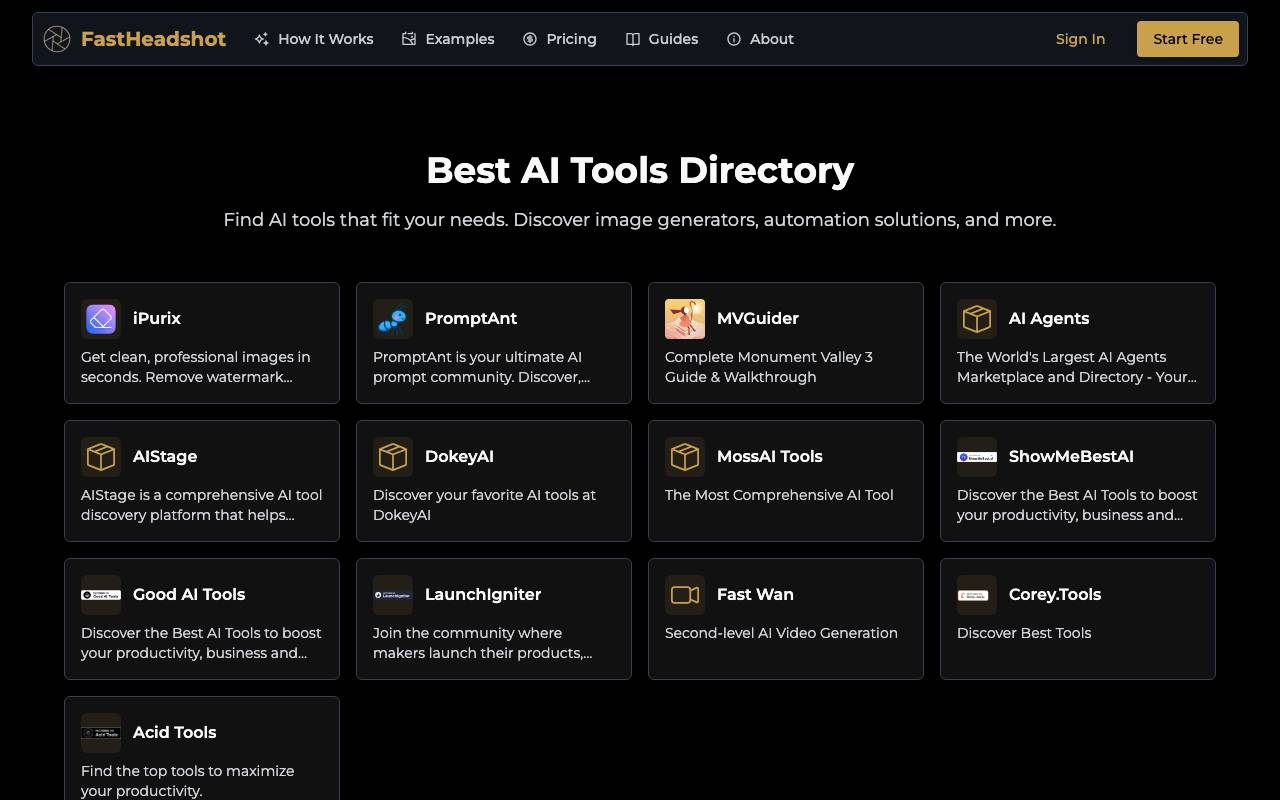Open the Good AI Tools title link
Screen dimensions: 1280x800
point(189,594)
